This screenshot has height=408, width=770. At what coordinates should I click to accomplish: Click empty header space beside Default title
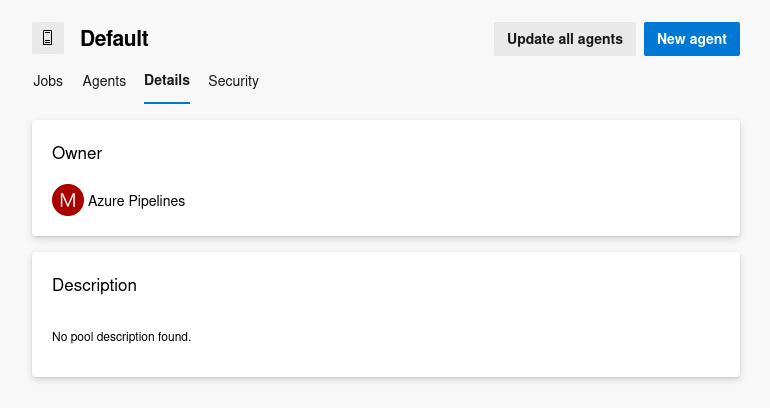319,38
